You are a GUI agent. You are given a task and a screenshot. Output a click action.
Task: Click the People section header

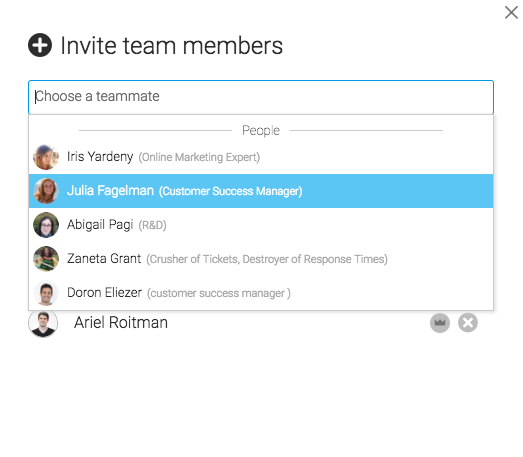[261, 130]
